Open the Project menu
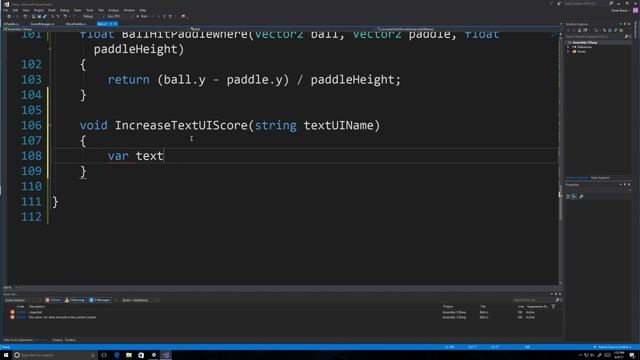Screen dimensions: 640x360 pos(38,10)
